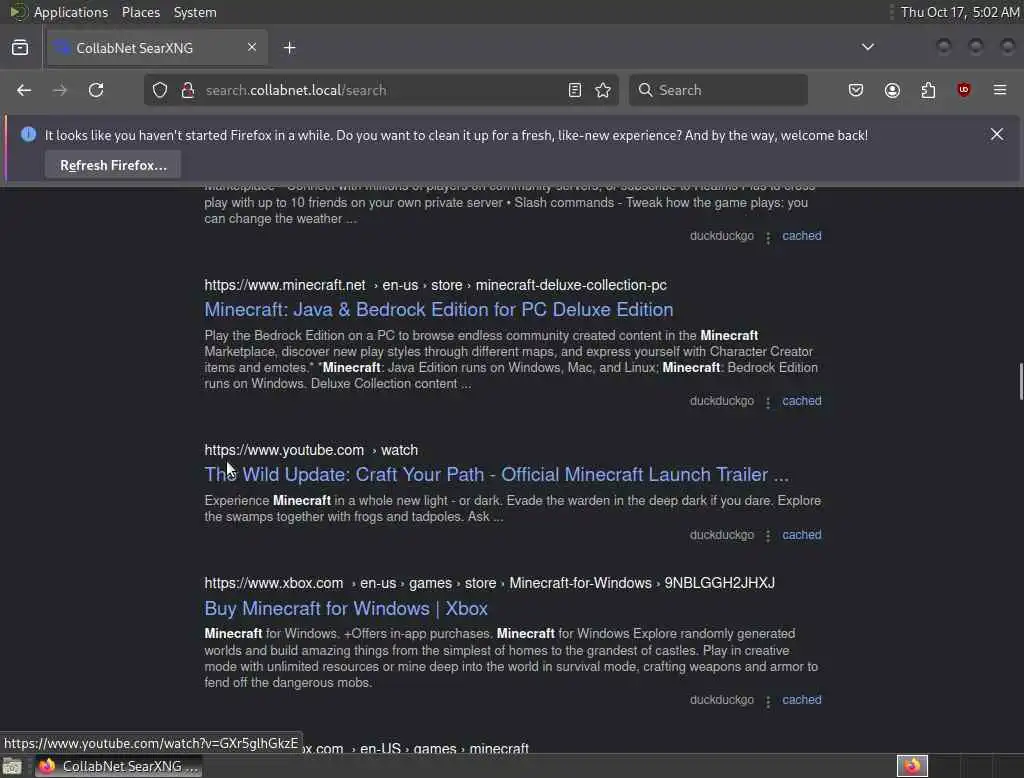
Task: Open the Firefox account icon
Action: tap(892, 90)
